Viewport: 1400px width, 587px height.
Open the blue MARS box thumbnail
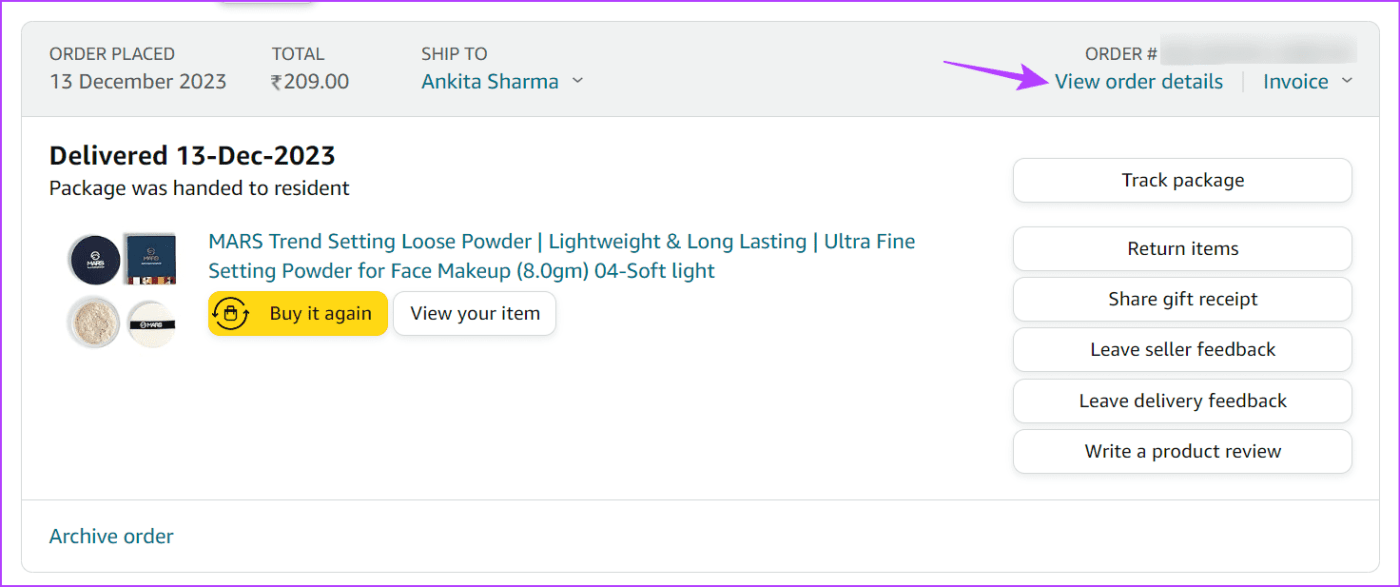149,258
